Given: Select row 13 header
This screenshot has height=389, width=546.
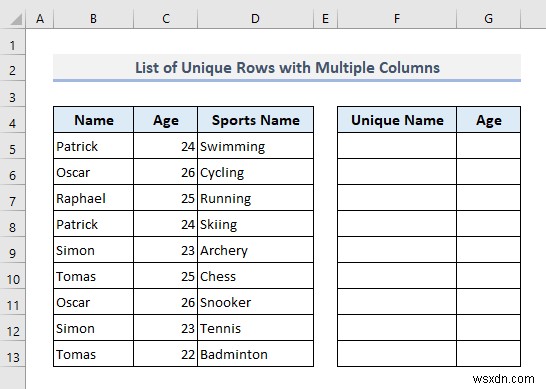Looking at the screenshot, I should point(13,354).
